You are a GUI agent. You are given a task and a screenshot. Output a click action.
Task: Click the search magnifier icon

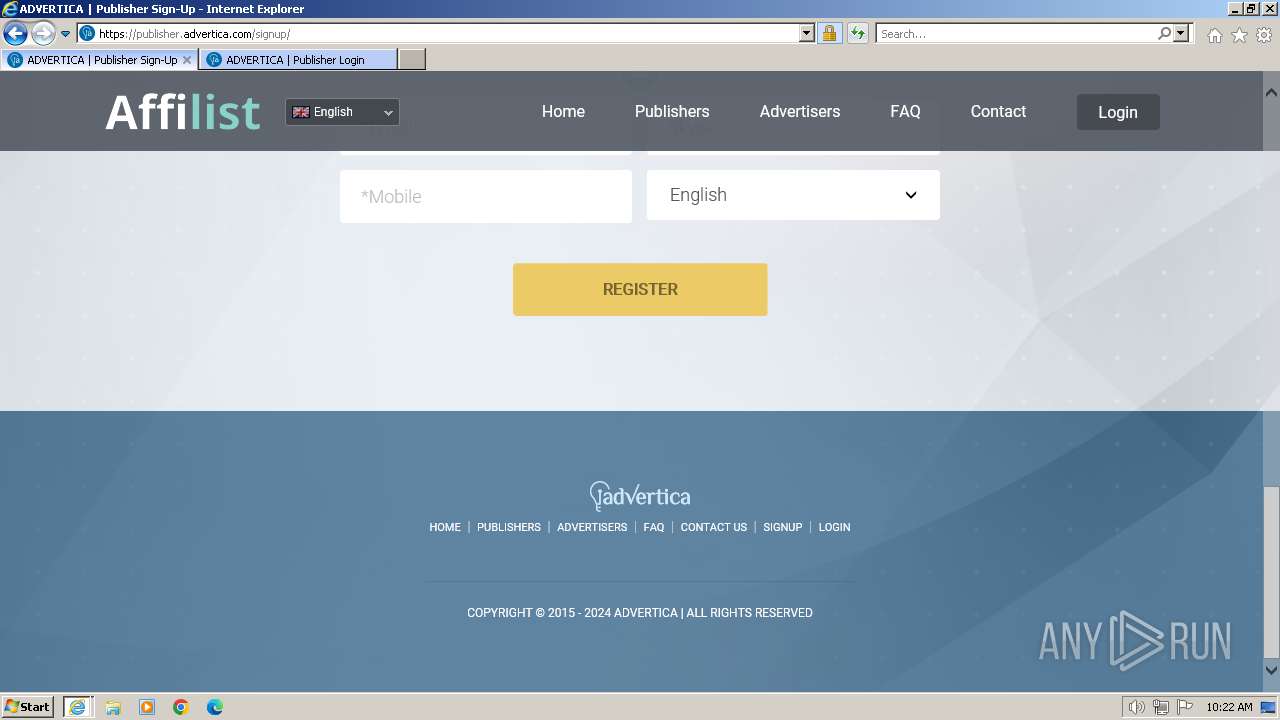coord(1164,34)
